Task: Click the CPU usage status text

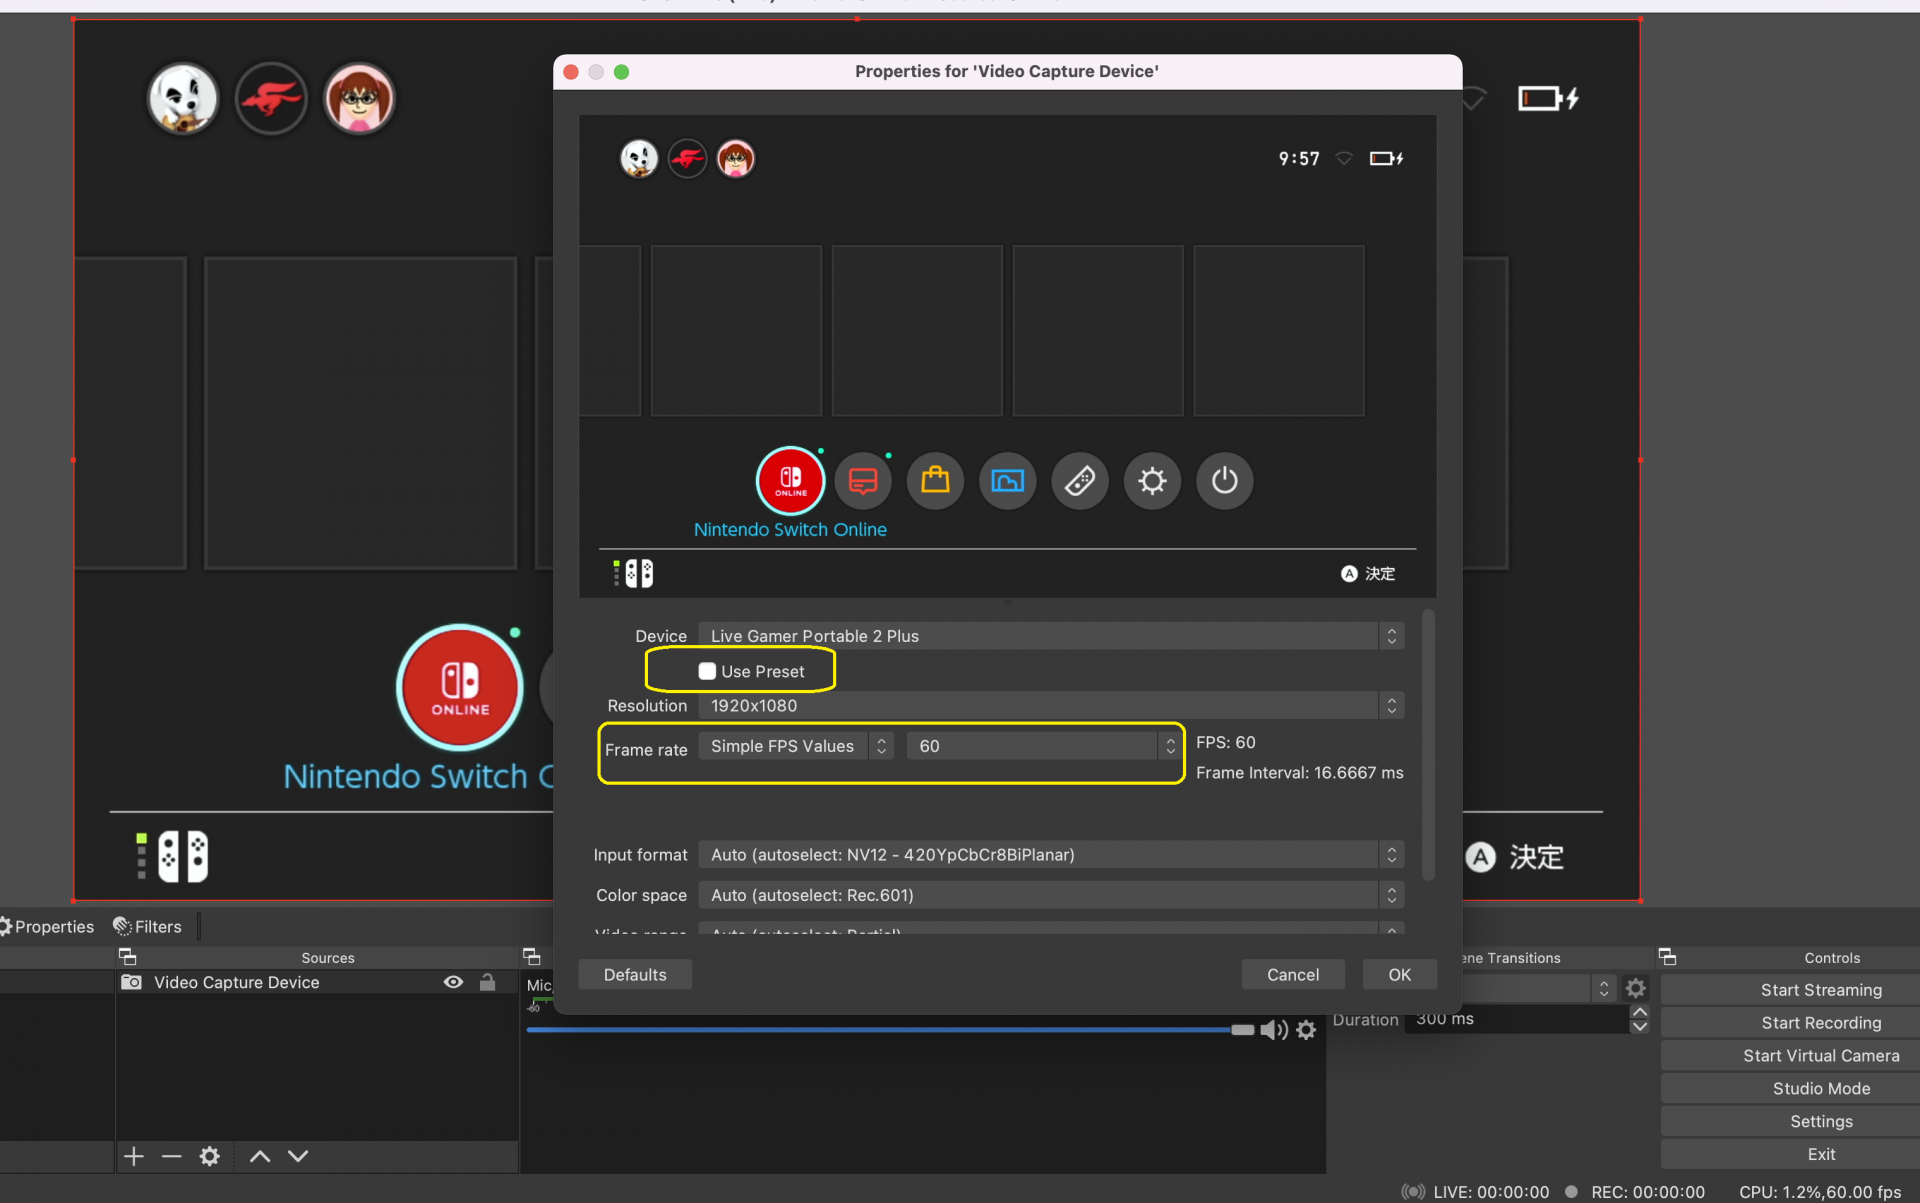Action: click(1820, 1192)
